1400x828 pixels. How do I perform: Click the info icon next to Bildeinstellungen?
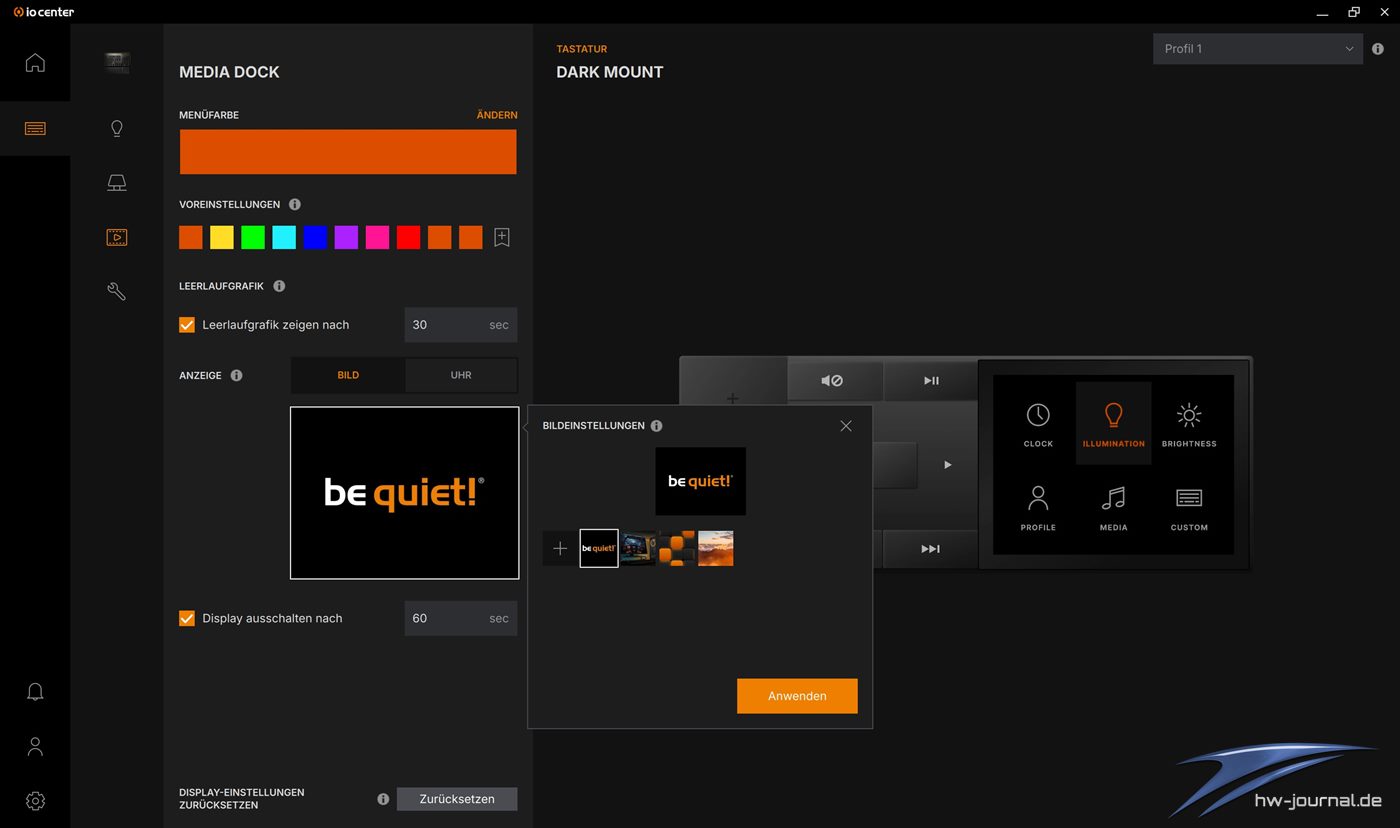coord(656,426)
